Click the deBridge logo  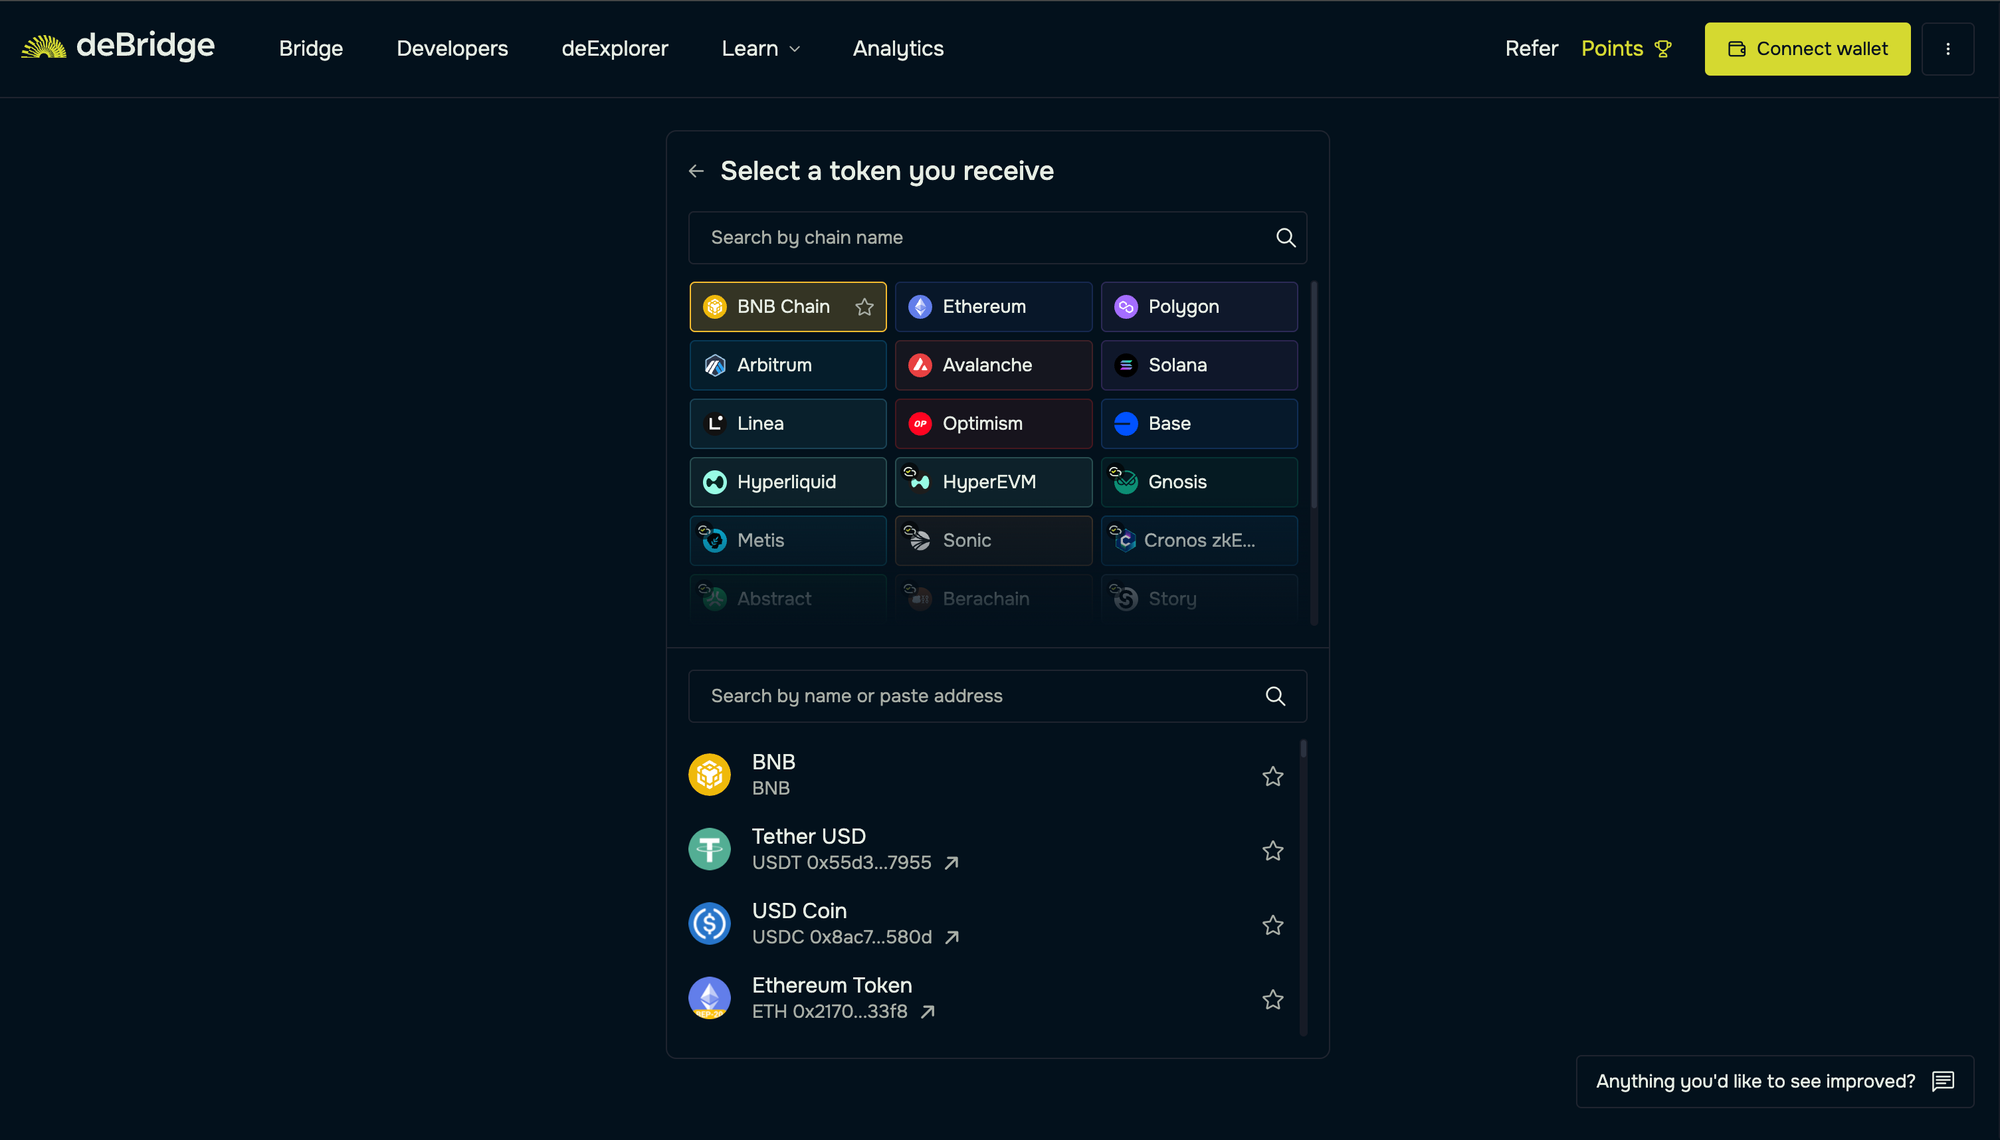pyautogui.click(x=118, y=47)
